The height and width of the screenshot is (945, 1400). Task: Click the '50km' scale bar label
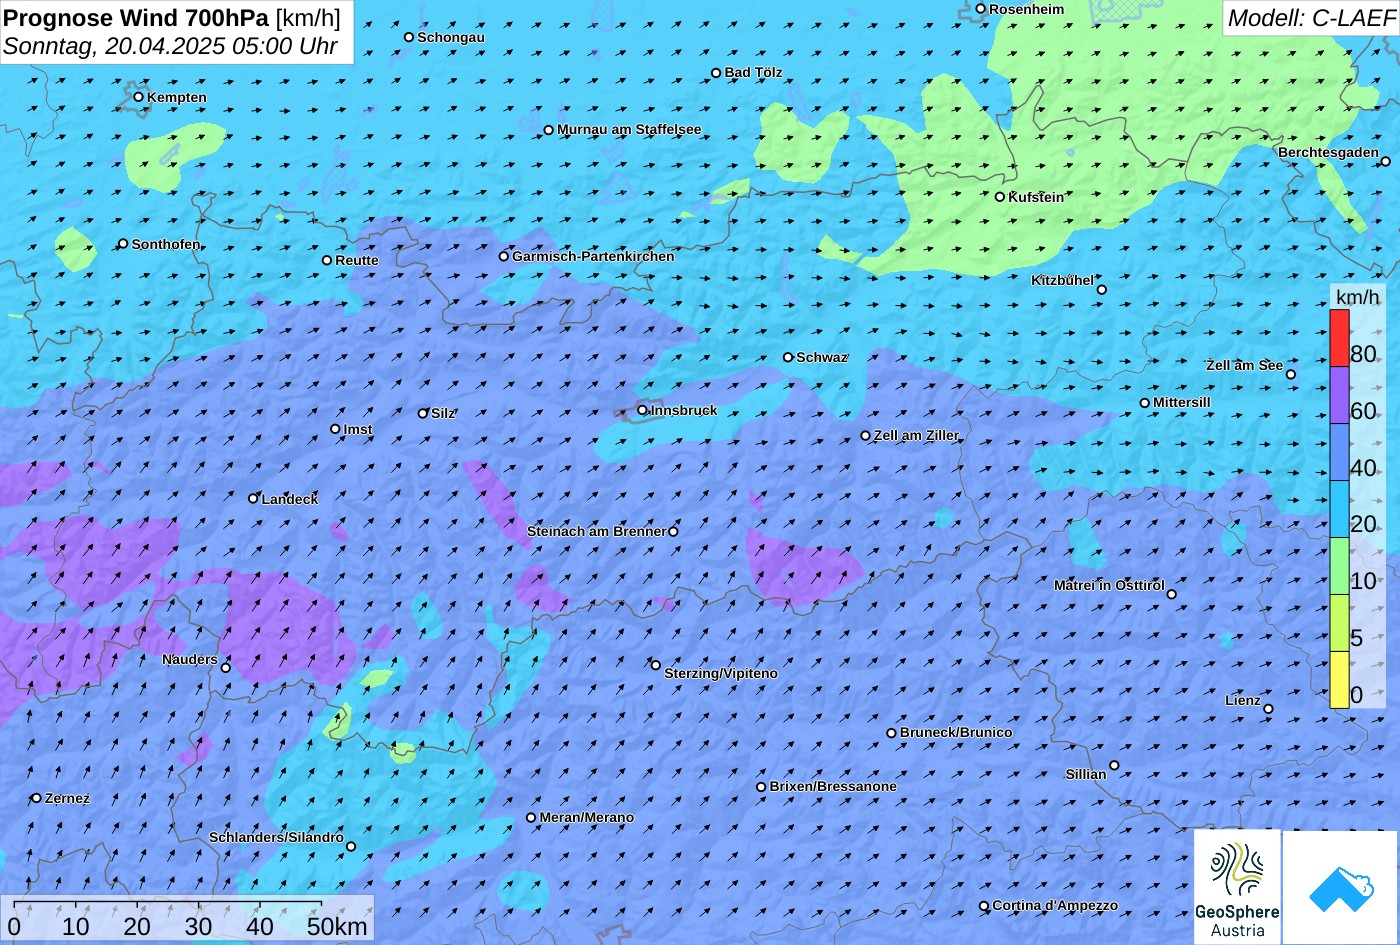pos(337,926)
